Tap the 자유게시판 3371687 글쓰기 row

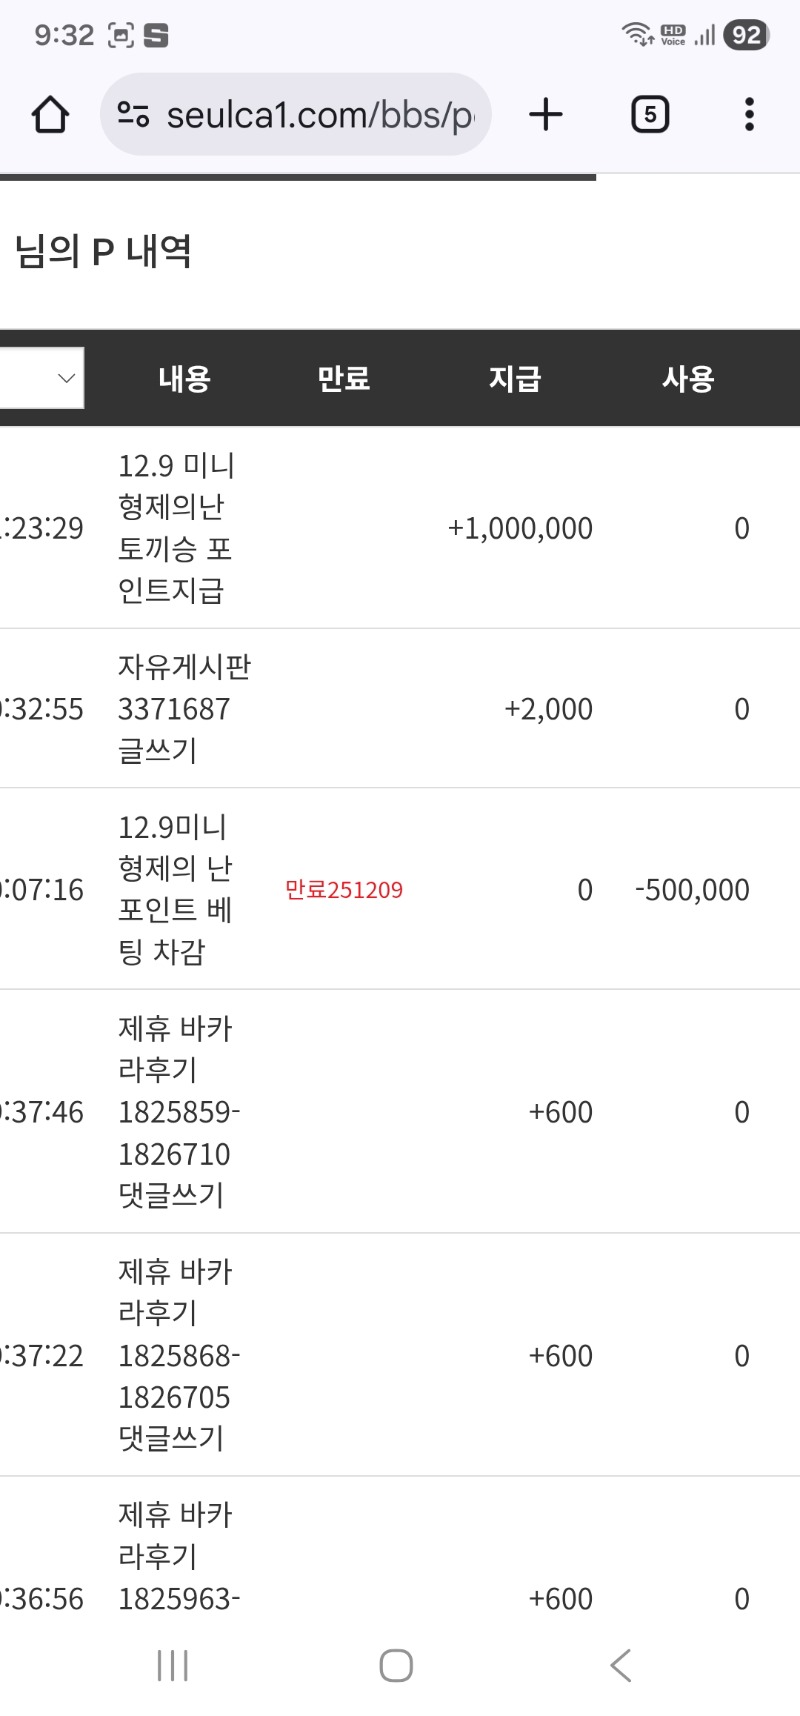point(400,709)
